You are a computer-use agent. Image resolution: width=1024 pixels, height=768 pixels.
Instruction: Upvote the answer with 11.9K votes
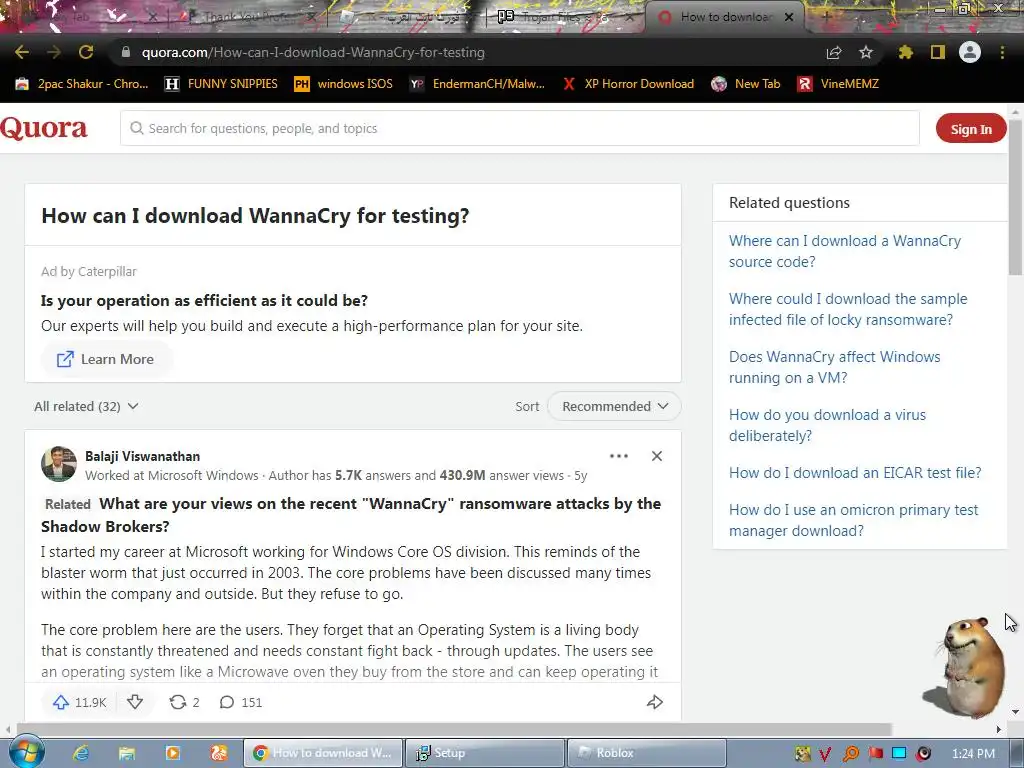(79, 702)
